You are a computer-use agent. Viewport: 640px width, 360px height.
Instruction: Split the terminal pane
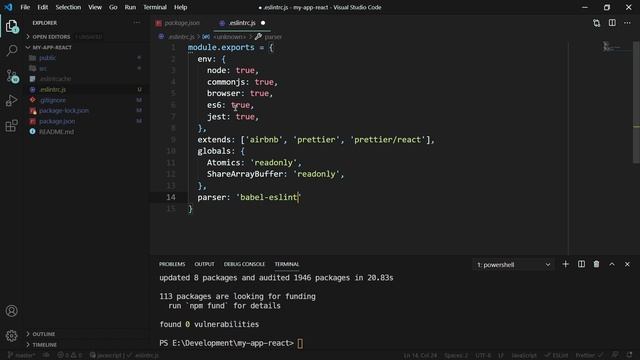tap(581, 264)
